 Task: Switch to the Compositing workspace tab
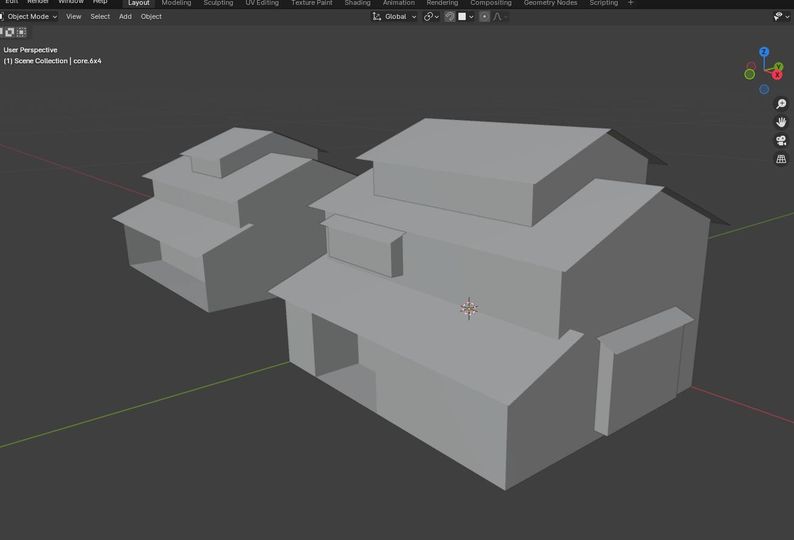click(x=491, y=3)
